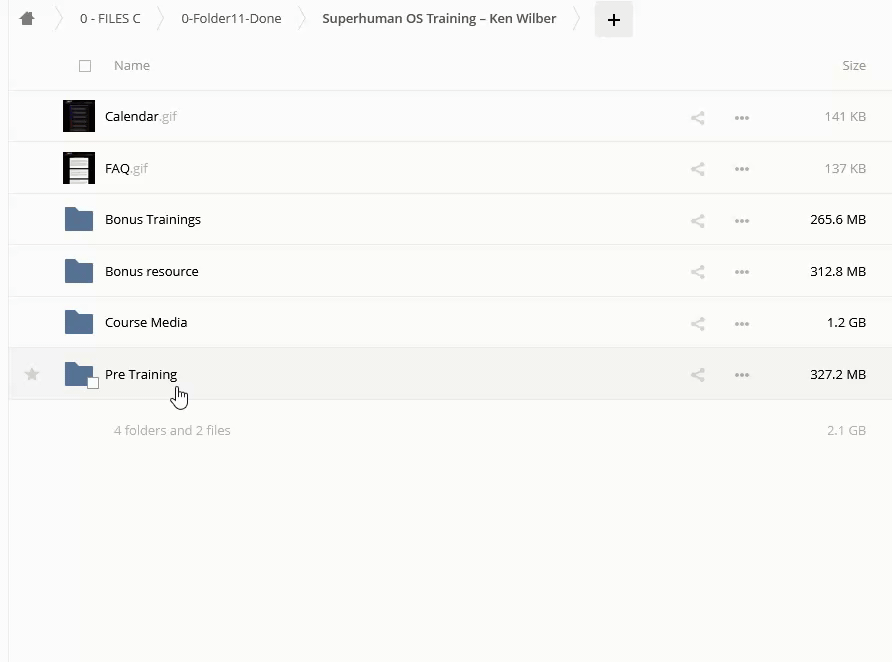Share the Calendar.gif file

point(698,117)
